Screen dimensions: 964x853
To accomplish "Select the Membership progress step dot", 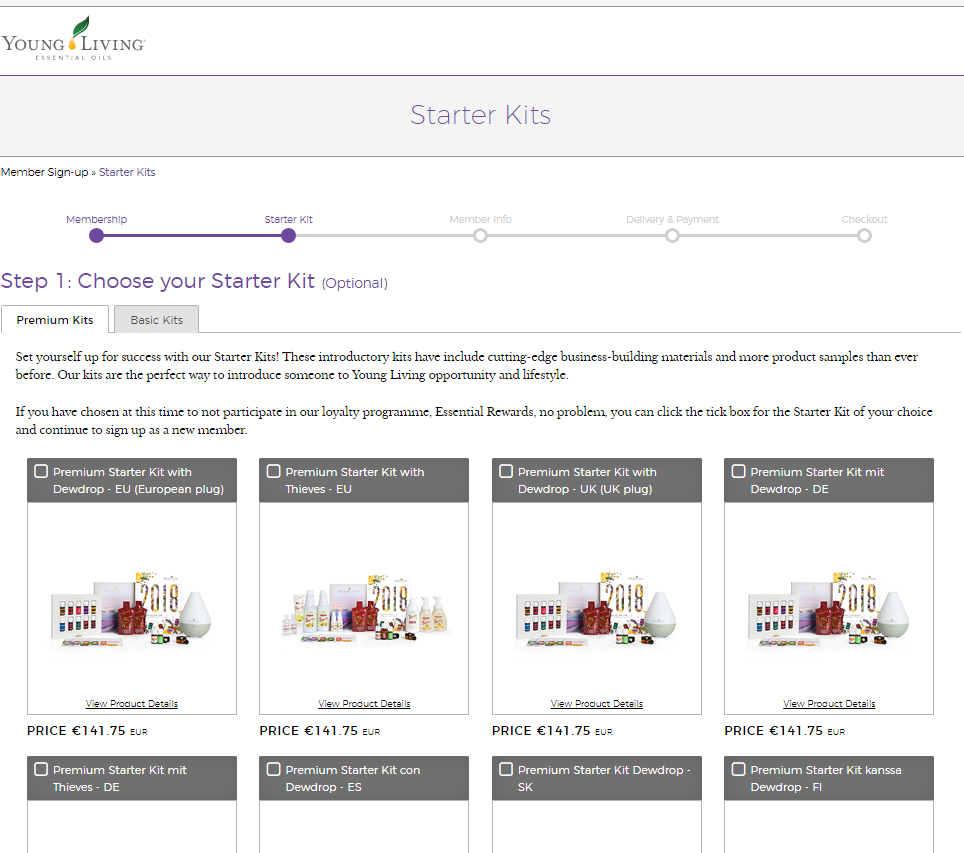I will [97, 236].
